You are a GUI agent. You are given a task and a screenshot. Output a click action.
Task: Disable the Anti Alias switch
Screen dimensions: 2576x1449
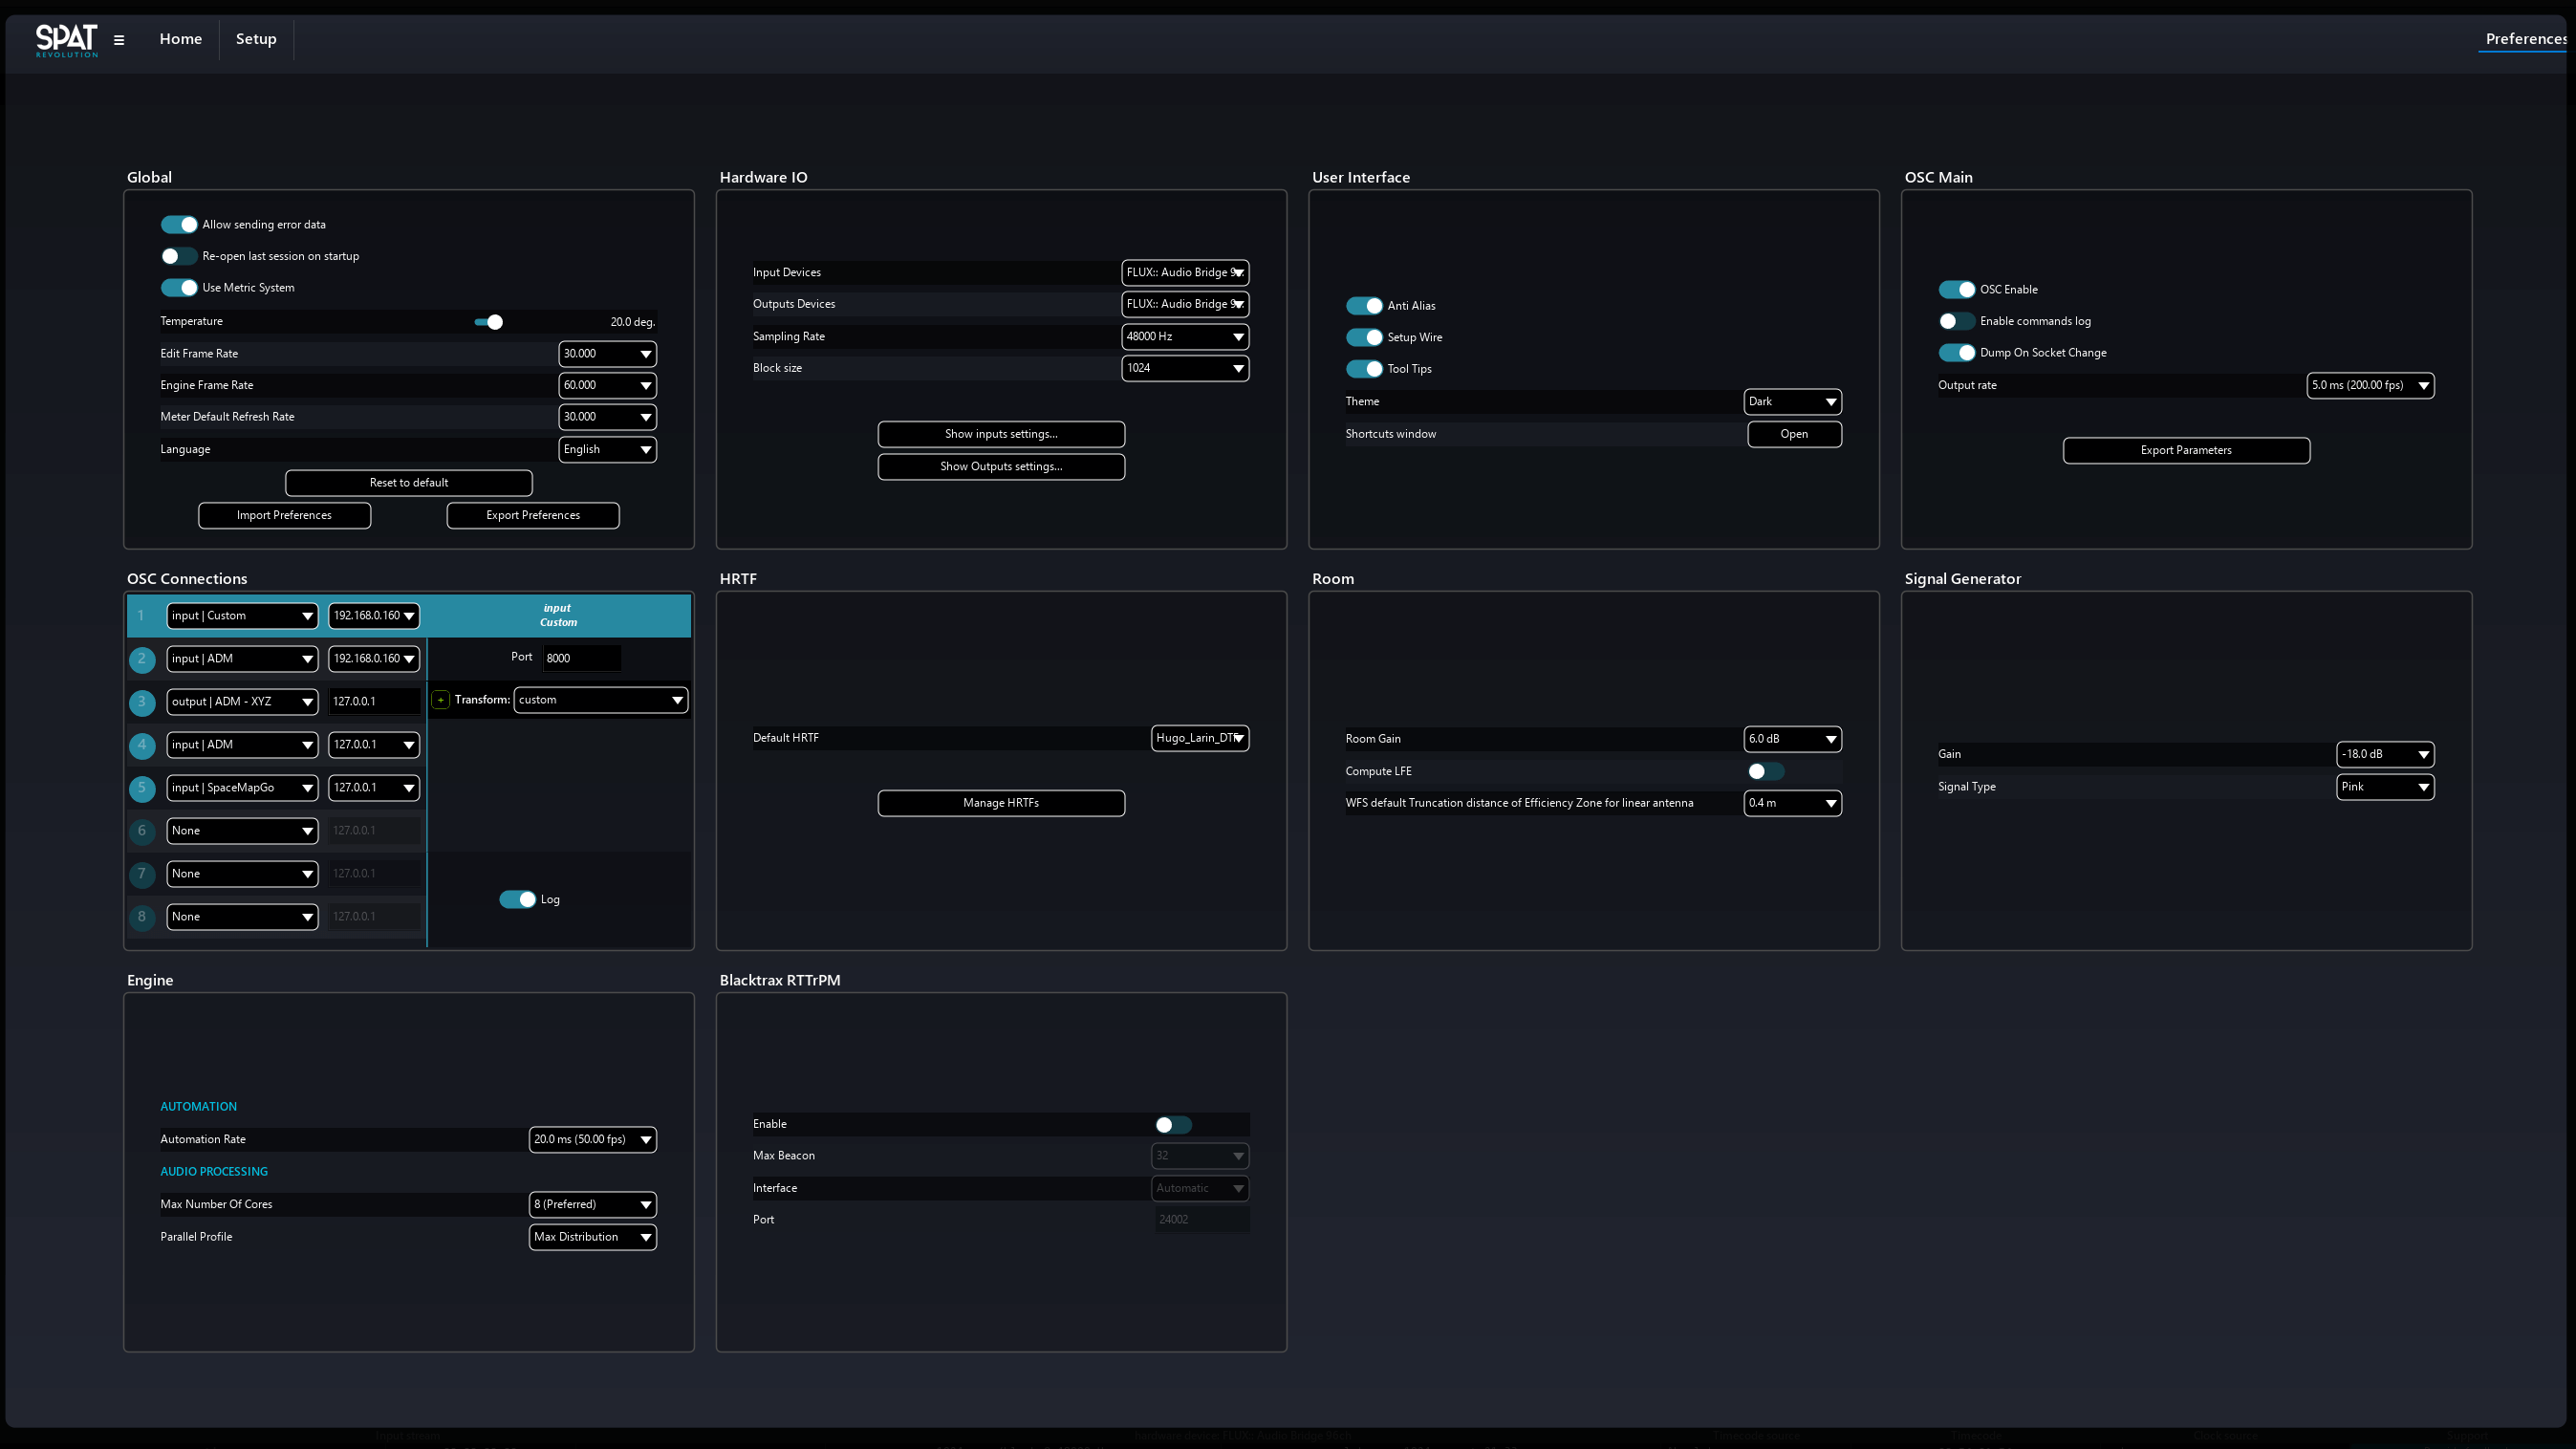pyautogui.click(x=1364, y=306)
